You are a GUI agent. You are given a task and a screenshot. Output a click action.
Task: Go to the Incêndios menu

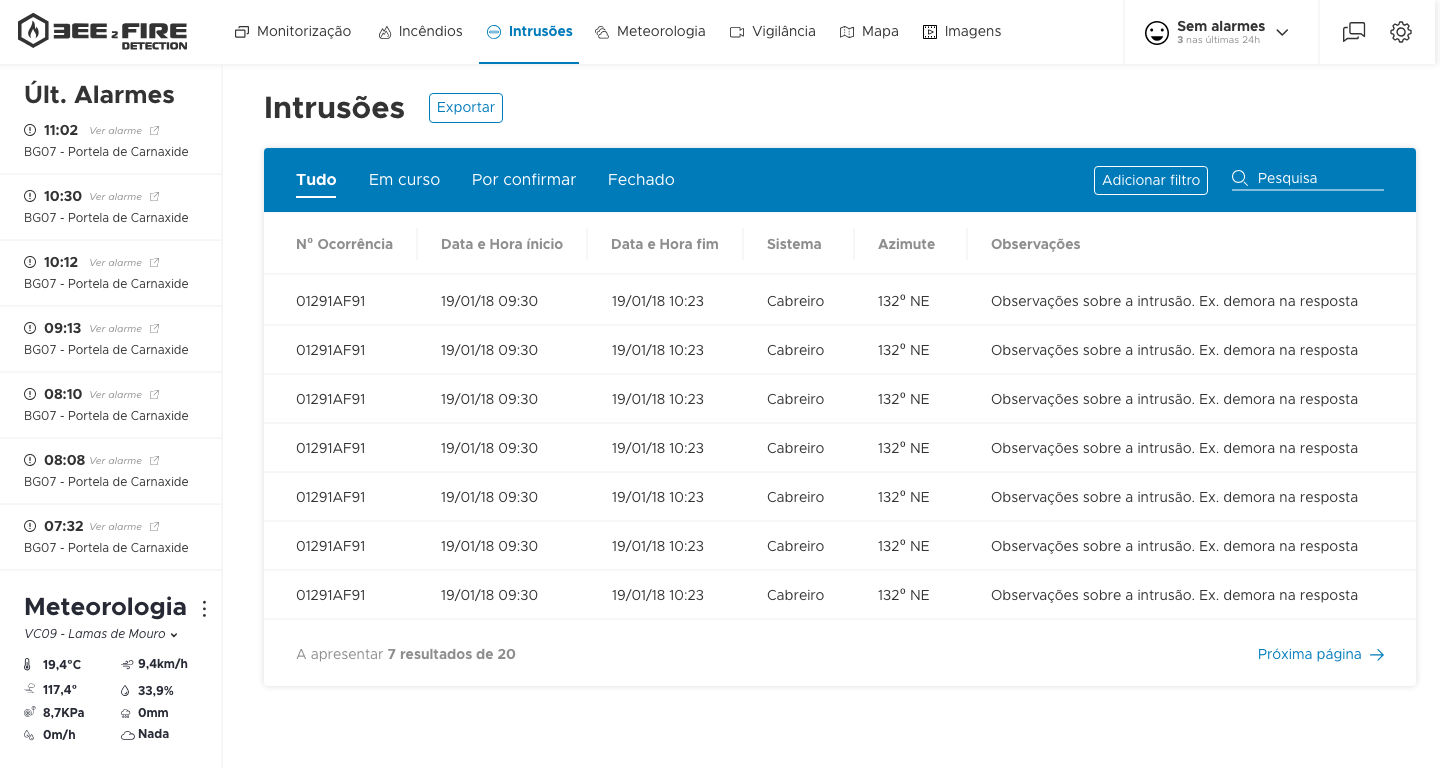point(420,32)
